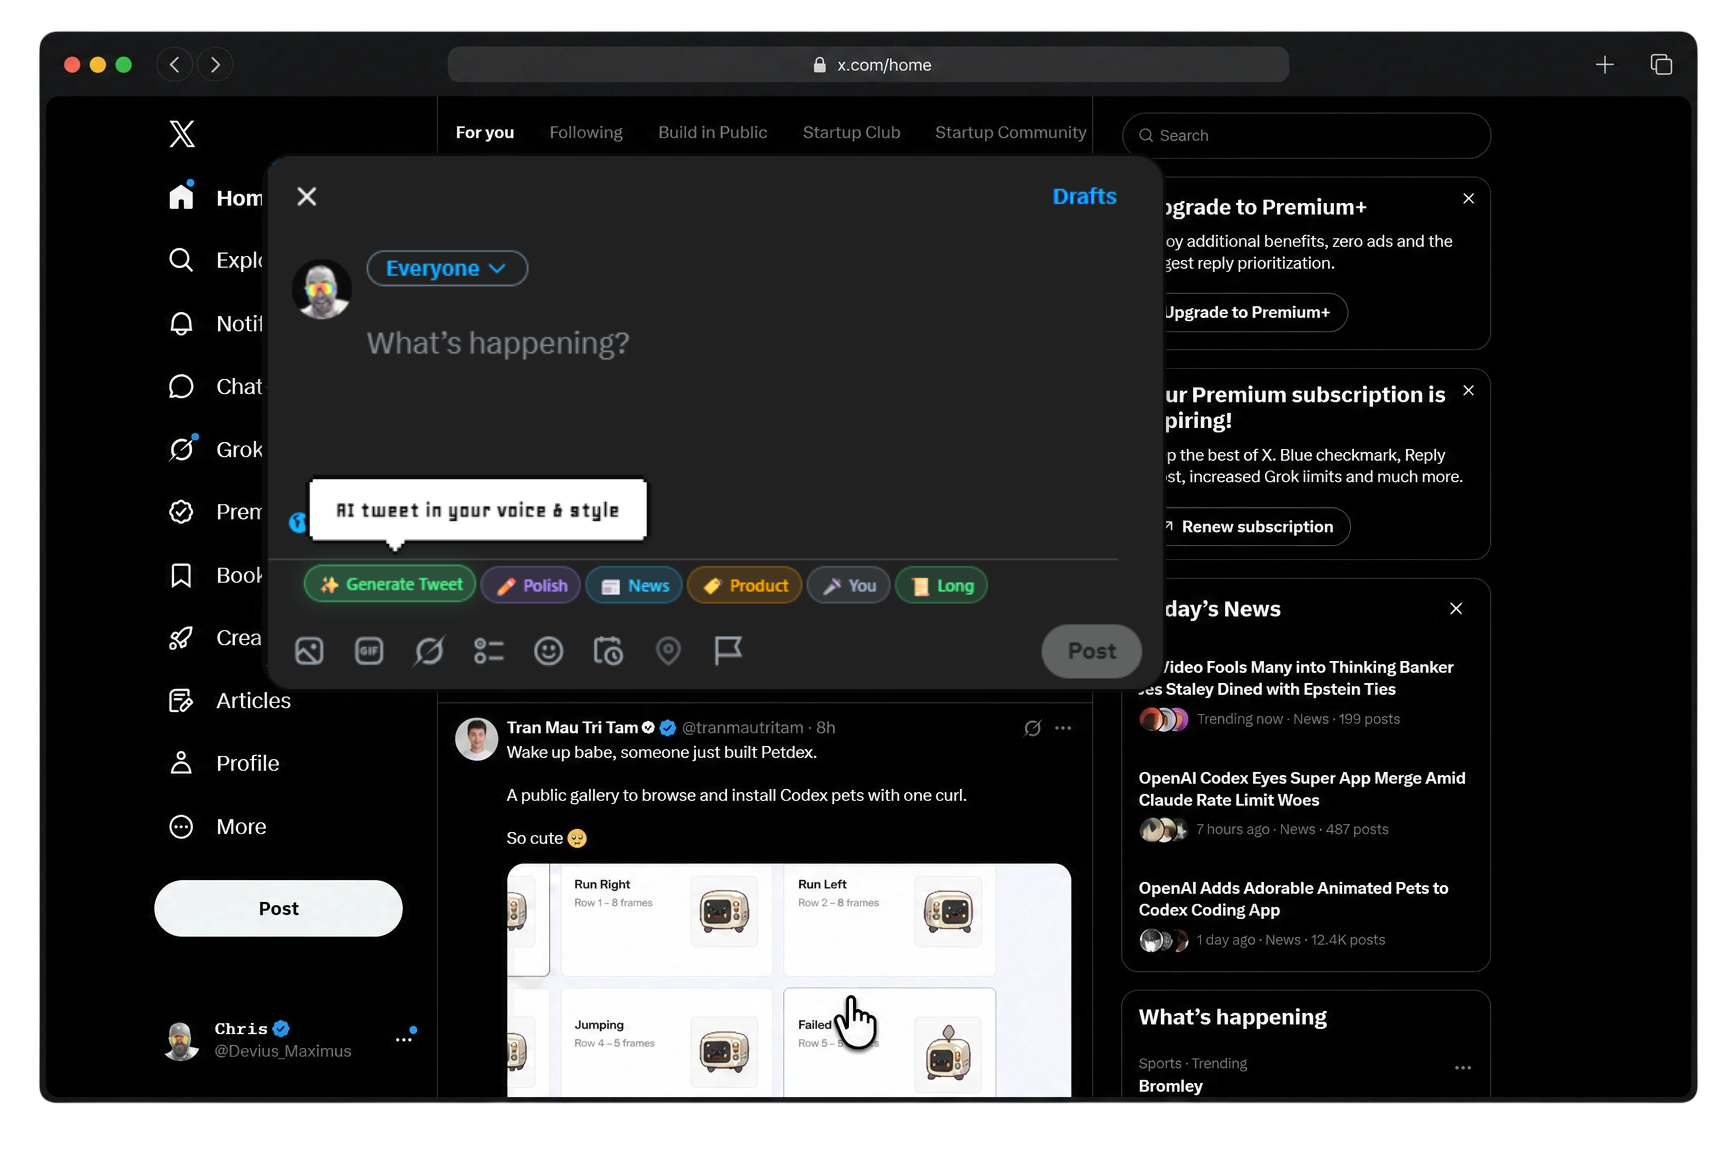Image resolution: width=1732 pixels, height=1152 pixels.
Task: Open Chat bubble icon in sidebar
Action: pyautogui.click(x=181, y=386)
